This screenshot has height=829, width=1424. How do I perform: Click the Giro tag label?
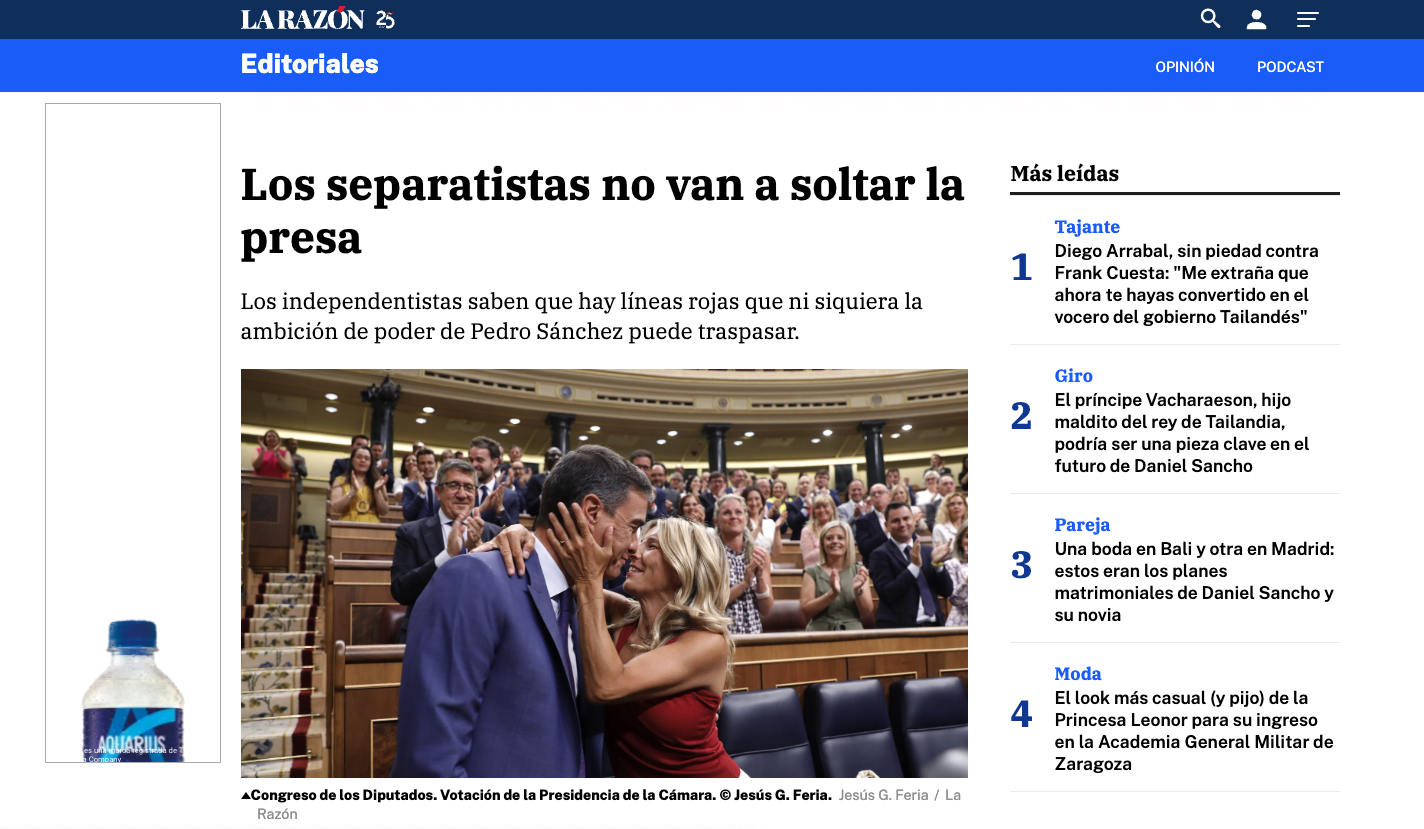coord(1074,376)
